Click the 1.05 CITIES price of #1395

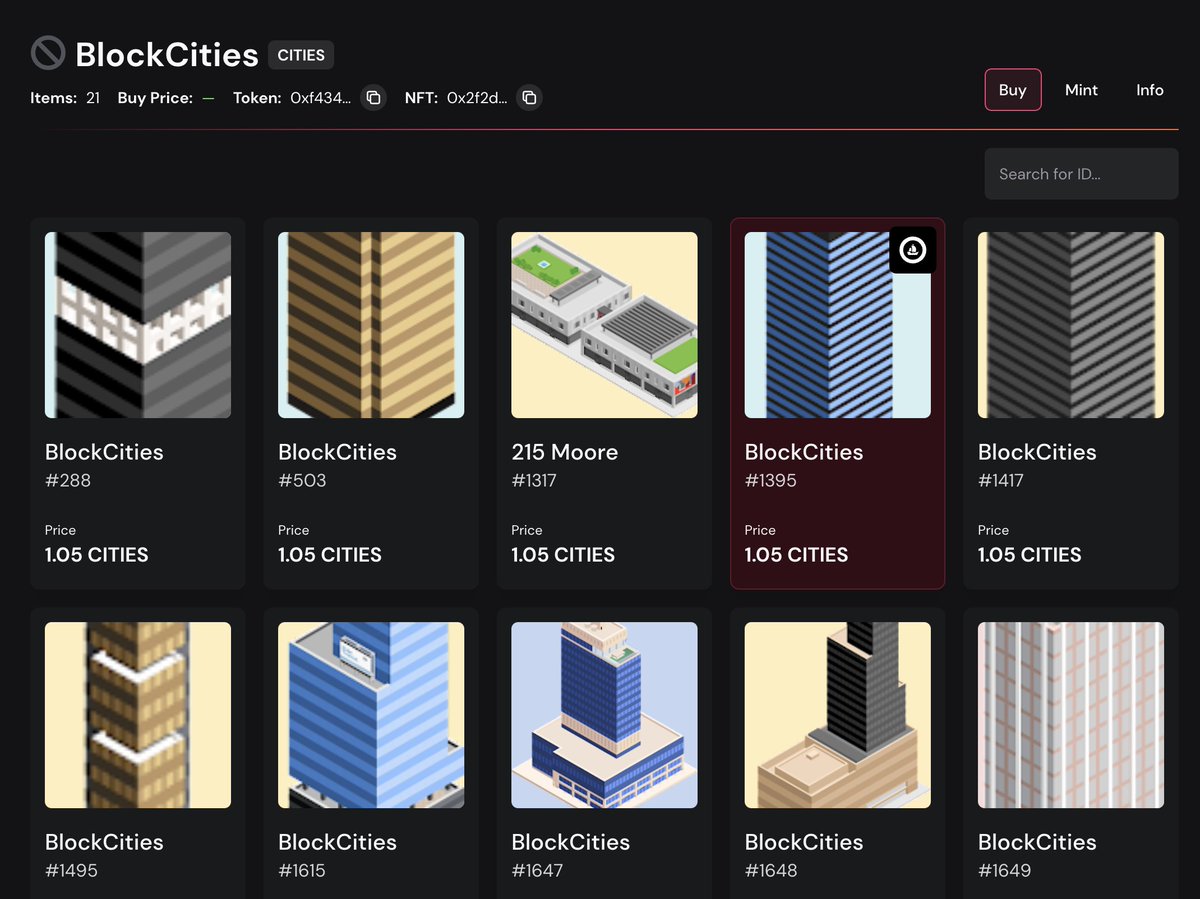[x=797, y=555]
